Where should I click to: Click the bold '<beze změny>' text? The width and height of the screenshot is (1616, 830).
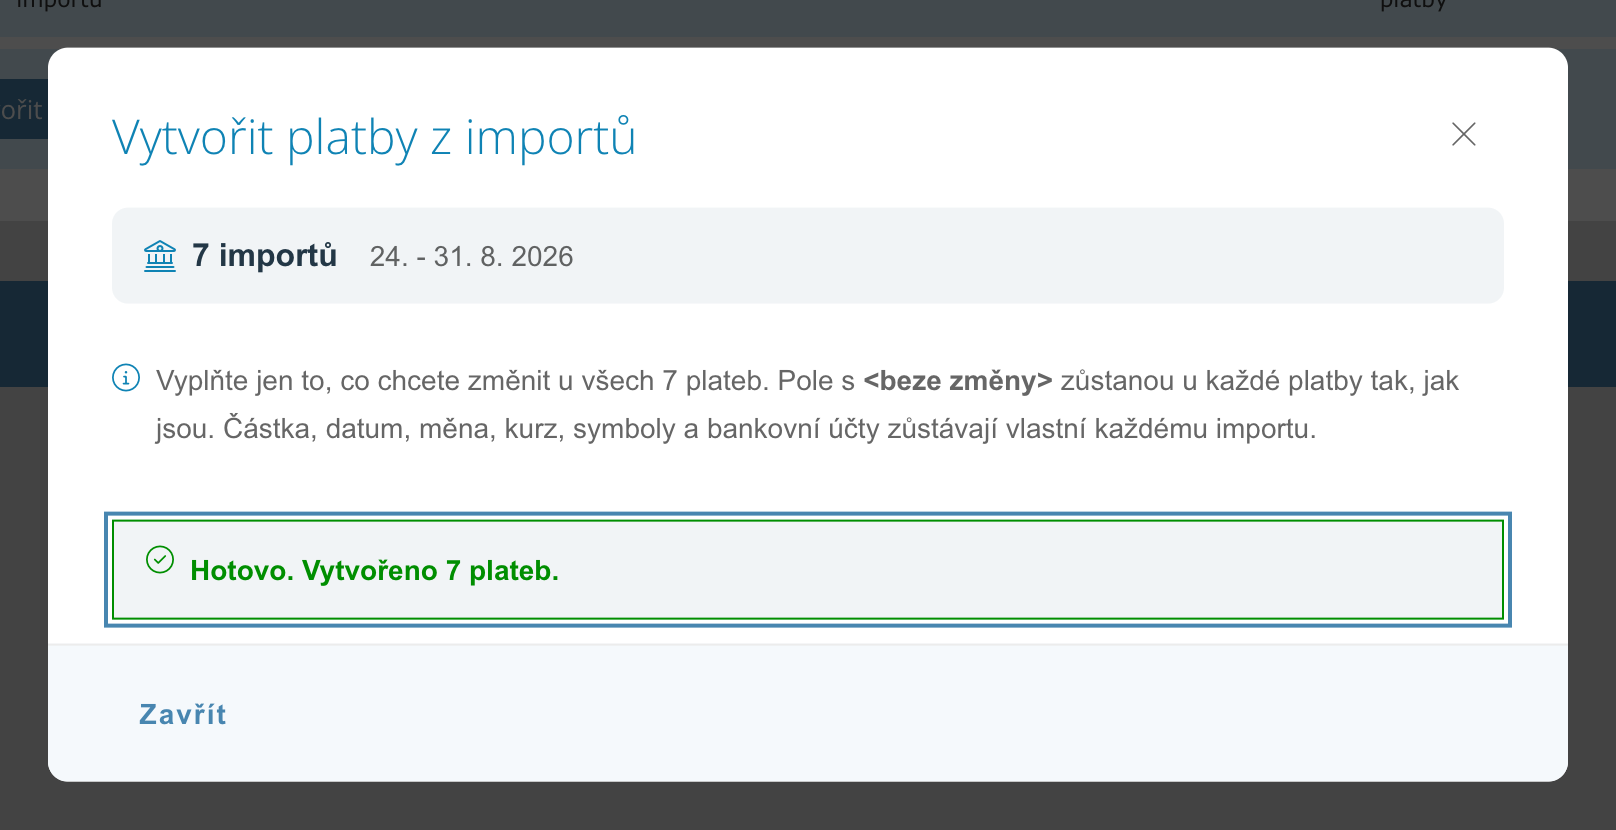tap(957, 381)
